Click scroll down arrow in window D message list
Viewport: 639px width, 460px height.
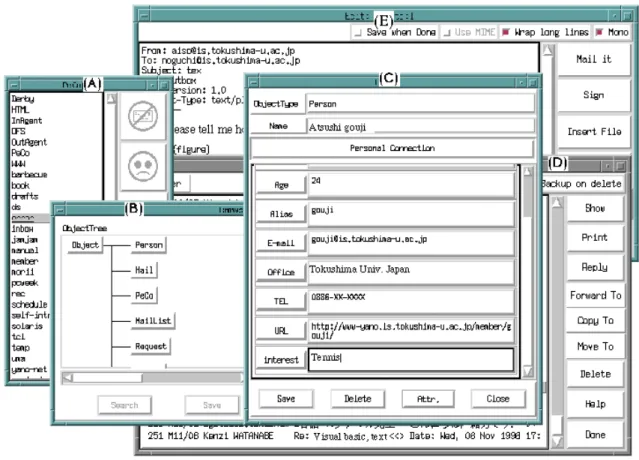pyautogui.click(x=557, y=442)
